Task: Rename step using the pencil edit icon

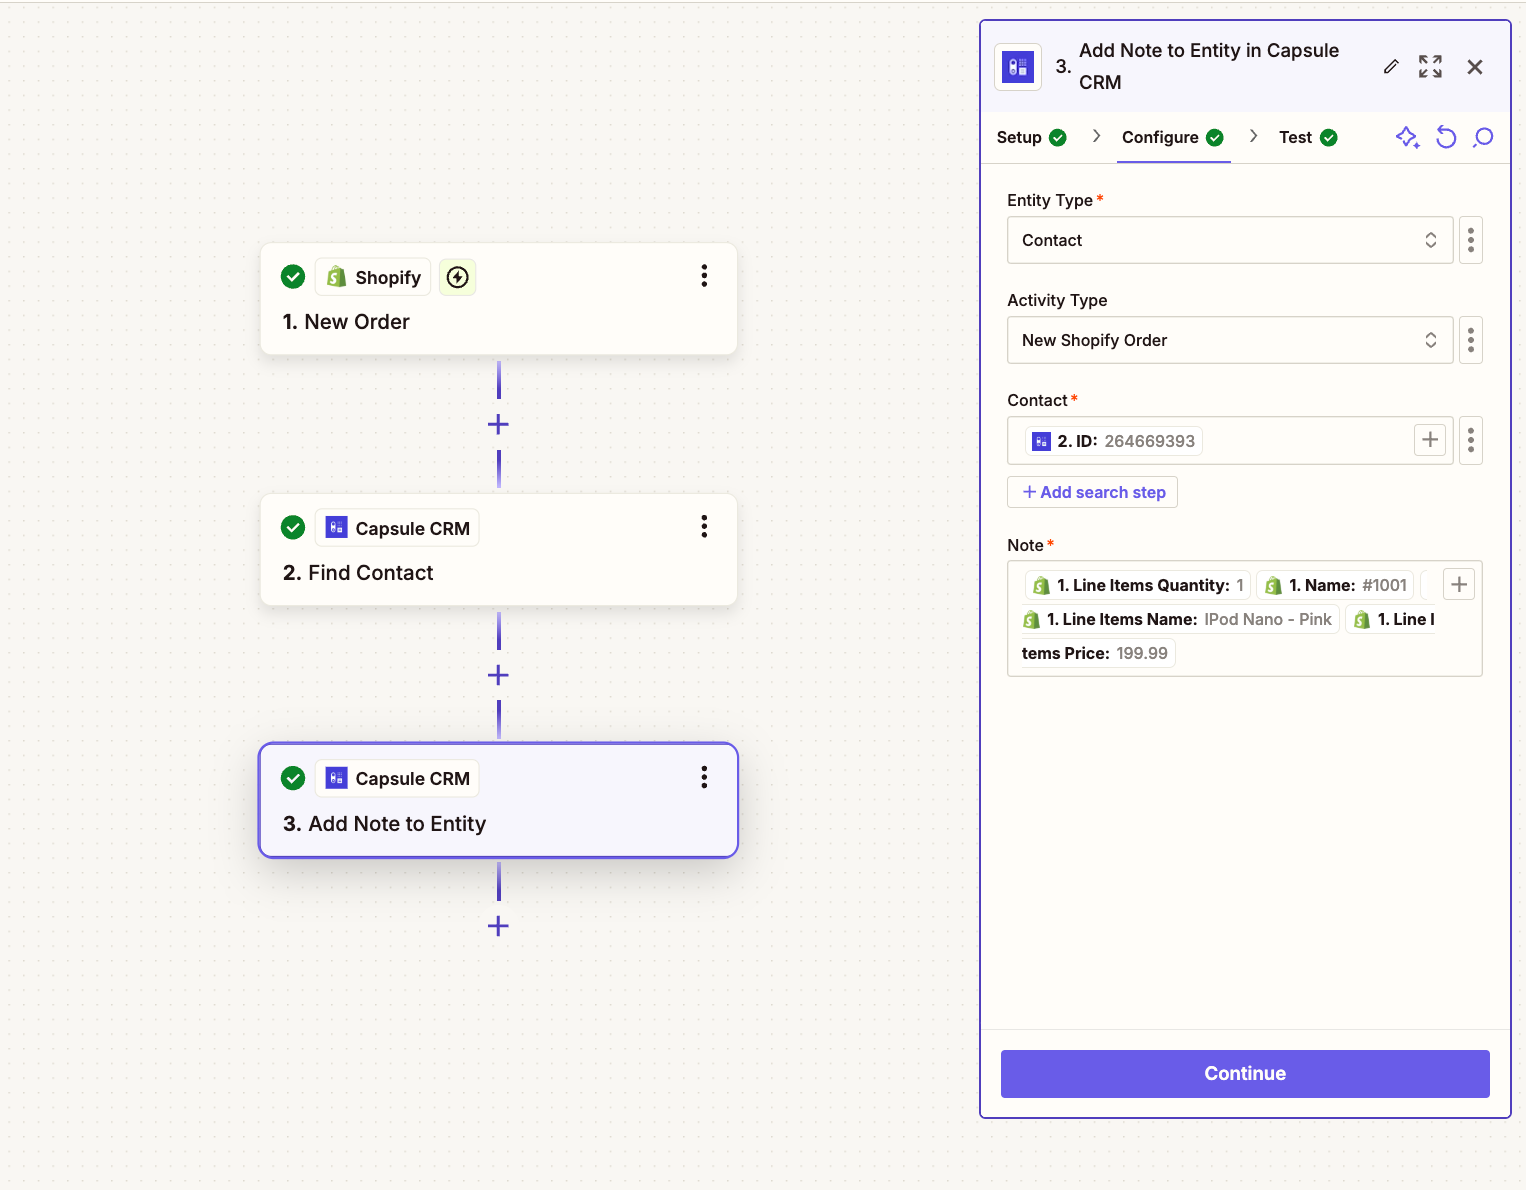Action: 1391,67
